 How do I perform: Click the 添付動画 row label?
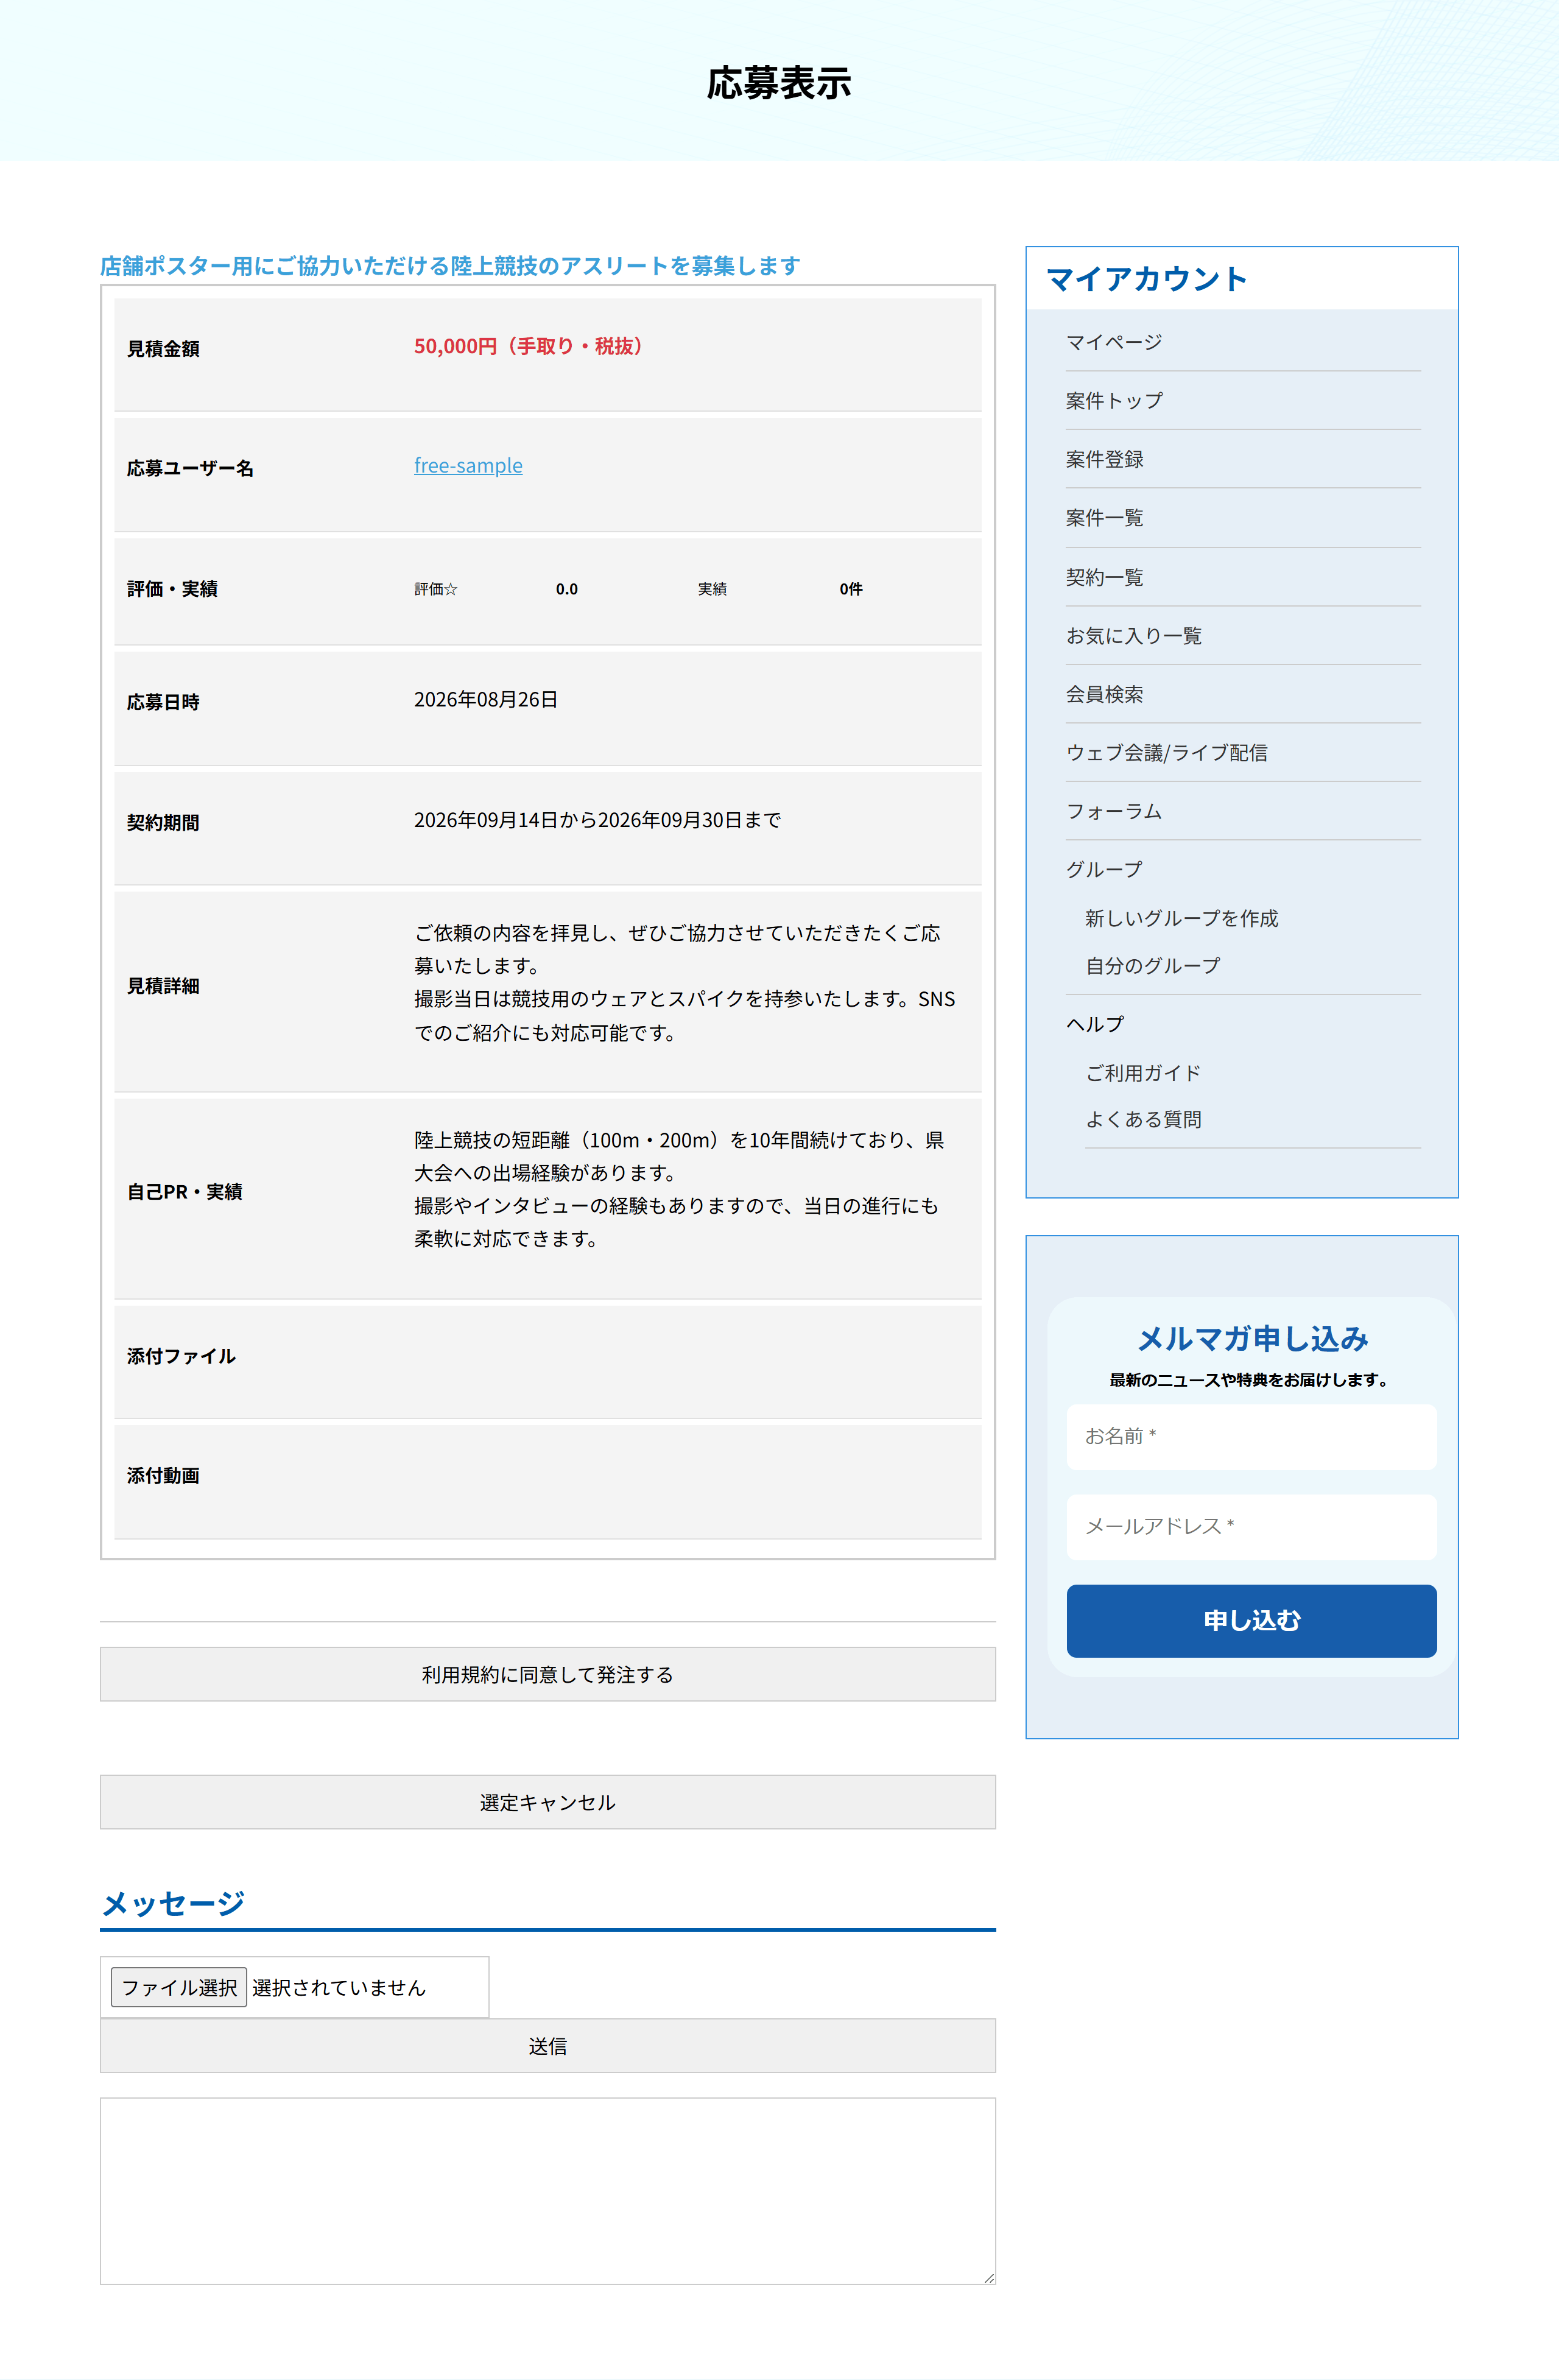[x=163, y=1476]
